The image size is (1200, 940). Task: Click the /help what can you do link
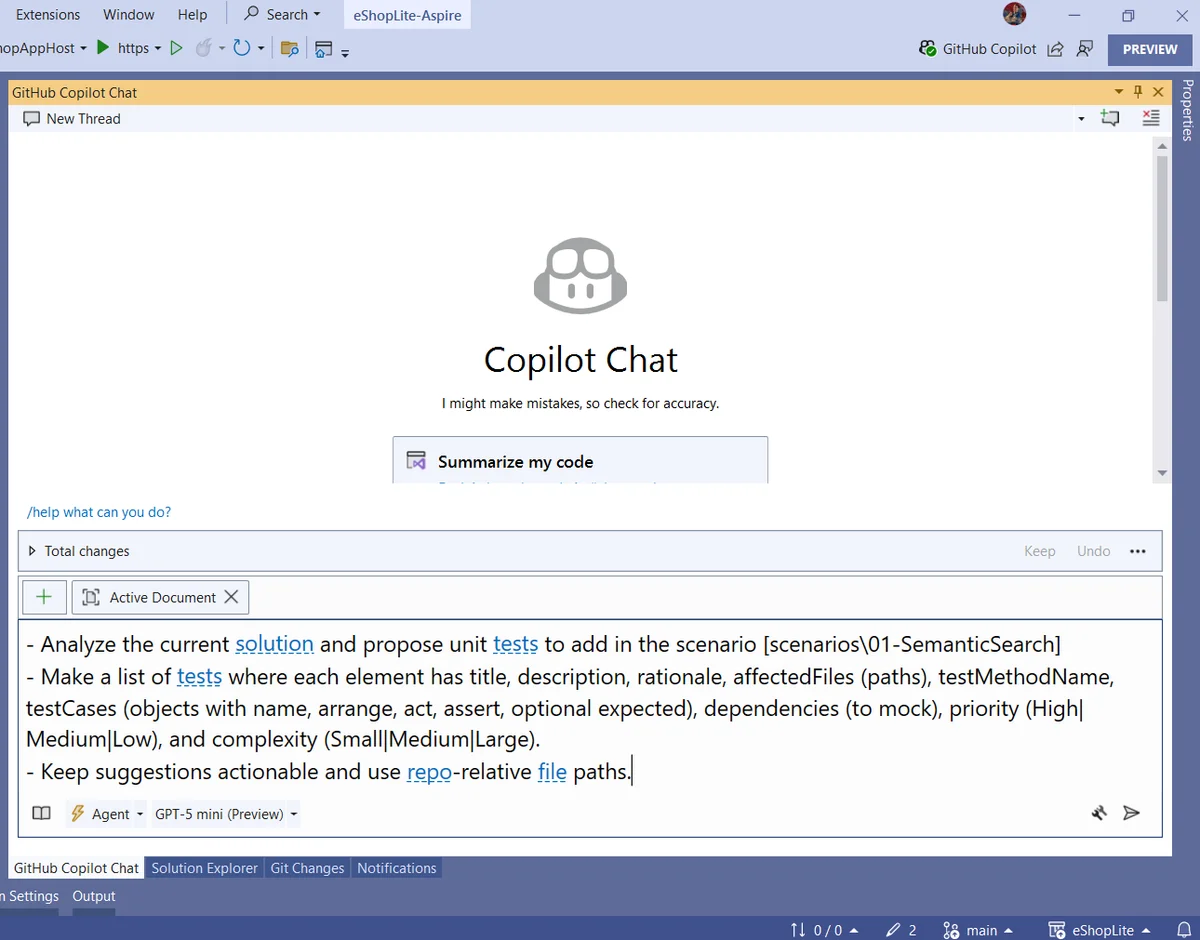pyautogui.click(x=99, y=512)
